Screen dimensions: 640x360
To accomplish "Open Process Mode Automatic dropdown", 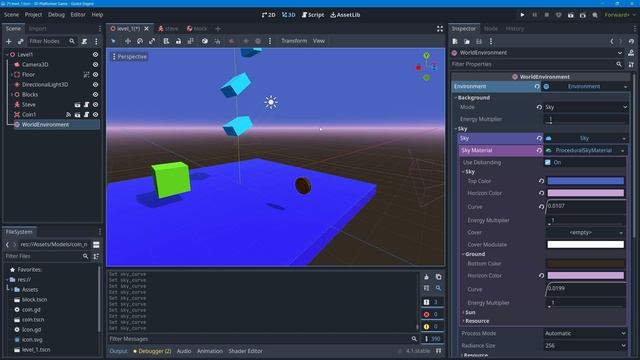I will [585, 333].
